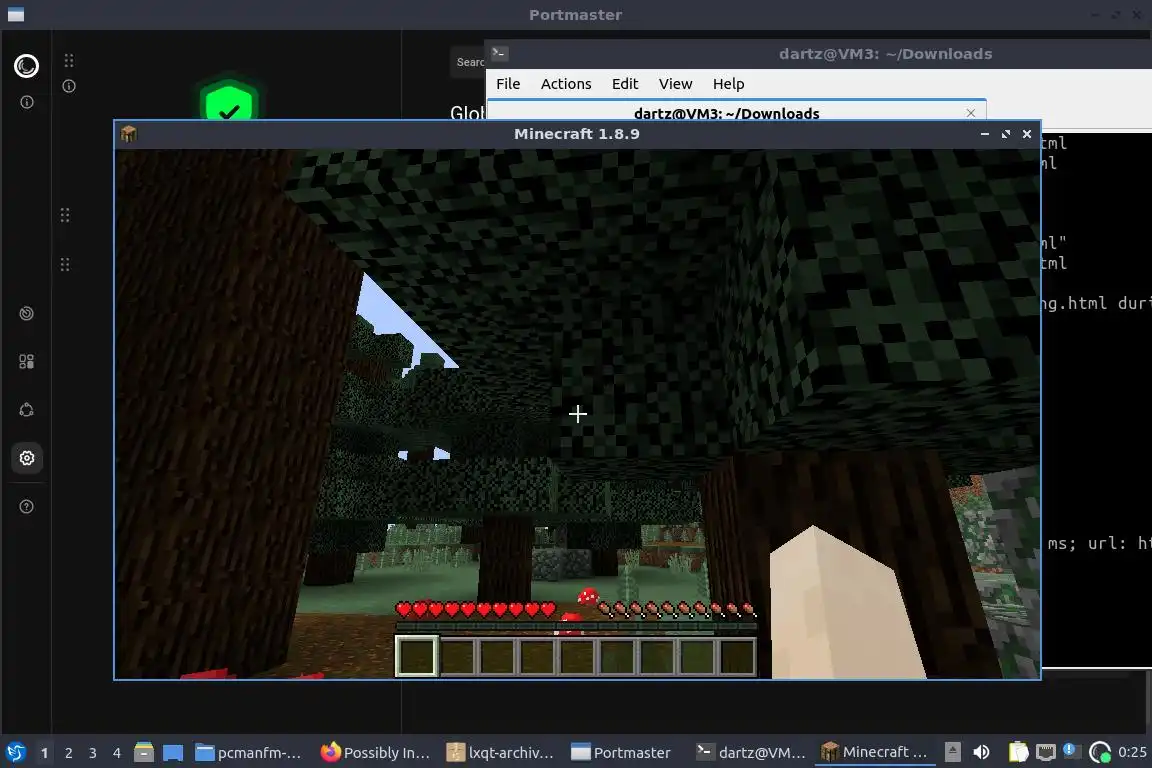Screen dimensions: 1152x768
Task: Click the info icon below the Portmaster logo
Action: tap(26, 102)
